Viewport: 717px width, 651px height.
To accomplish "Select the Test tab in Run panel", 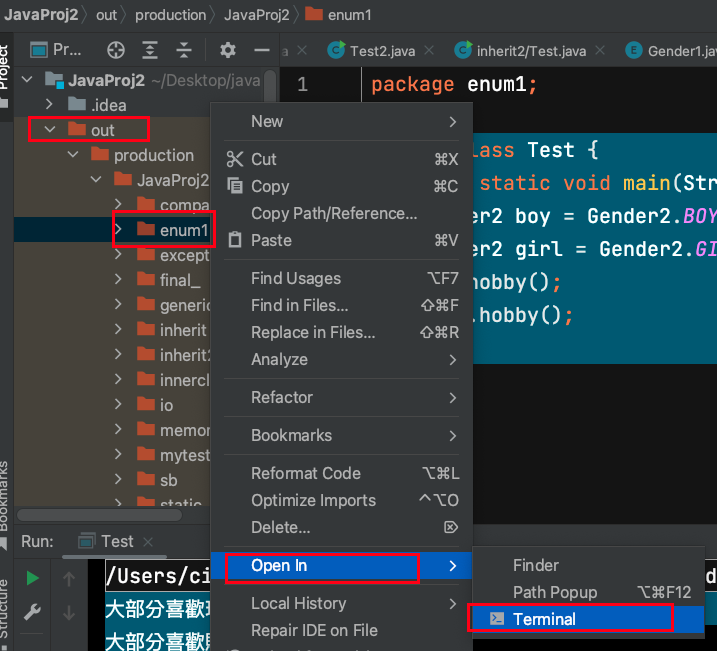I will (x=116, y=541).
